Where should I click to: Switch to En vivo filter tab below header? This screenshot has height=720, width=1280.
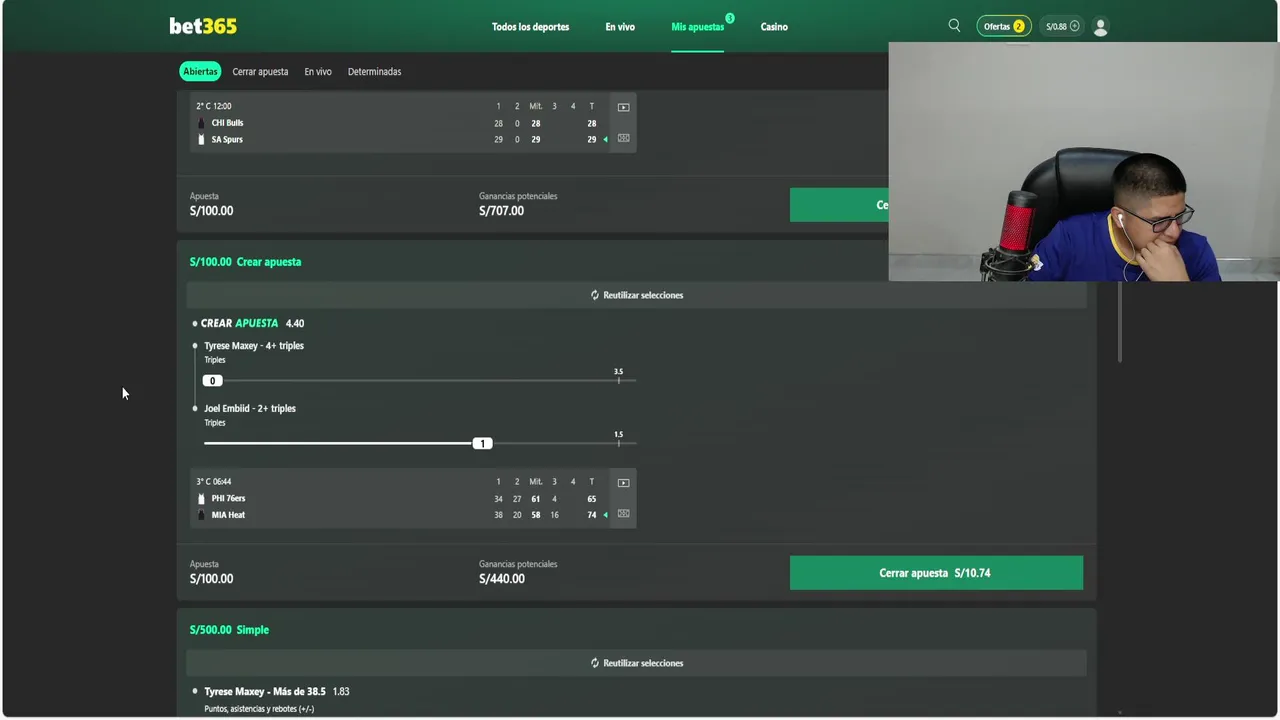coord(318,72)
